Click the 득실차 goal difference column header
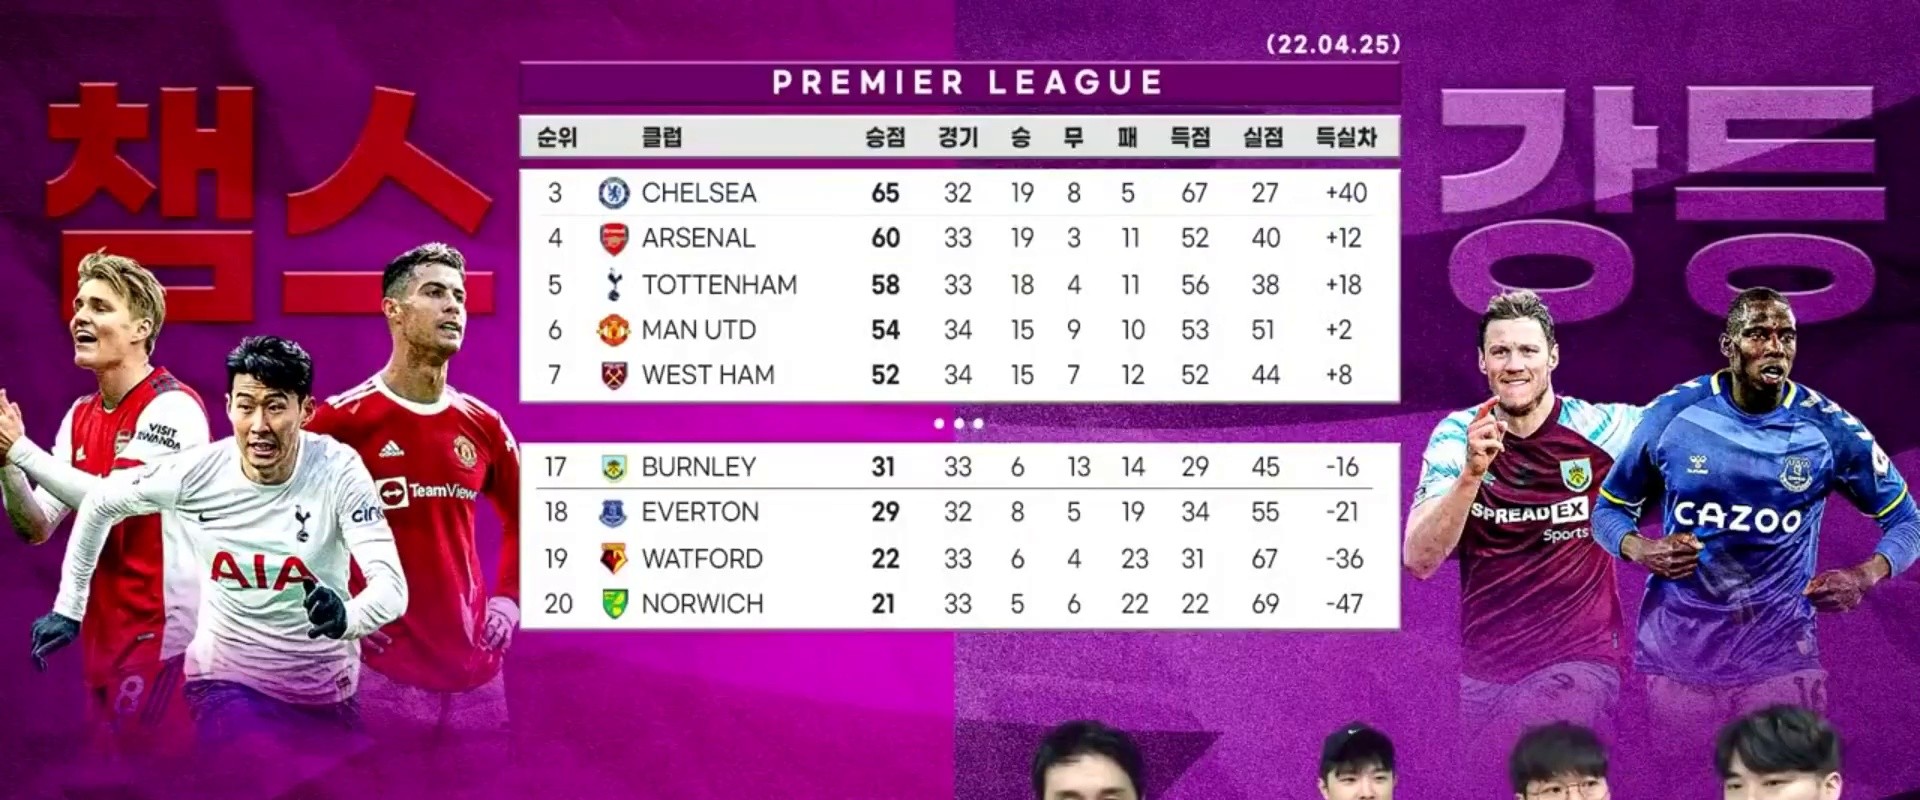Screen dimensions: 1920x800 [x=1345, y=137]
